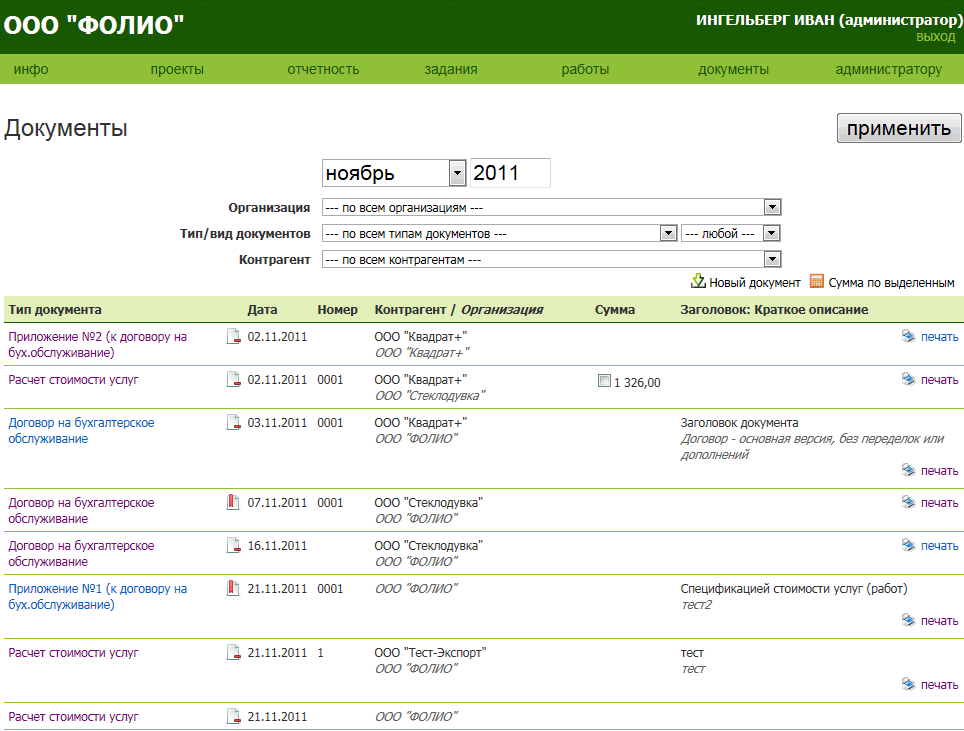Click document icon next to date 03.11.2011
This screenshot has height=731, width=964.
[x=233, y=422]
